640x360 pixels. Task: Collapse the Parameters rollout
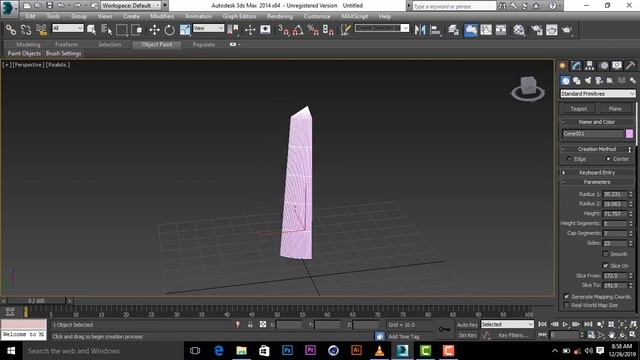597,182
